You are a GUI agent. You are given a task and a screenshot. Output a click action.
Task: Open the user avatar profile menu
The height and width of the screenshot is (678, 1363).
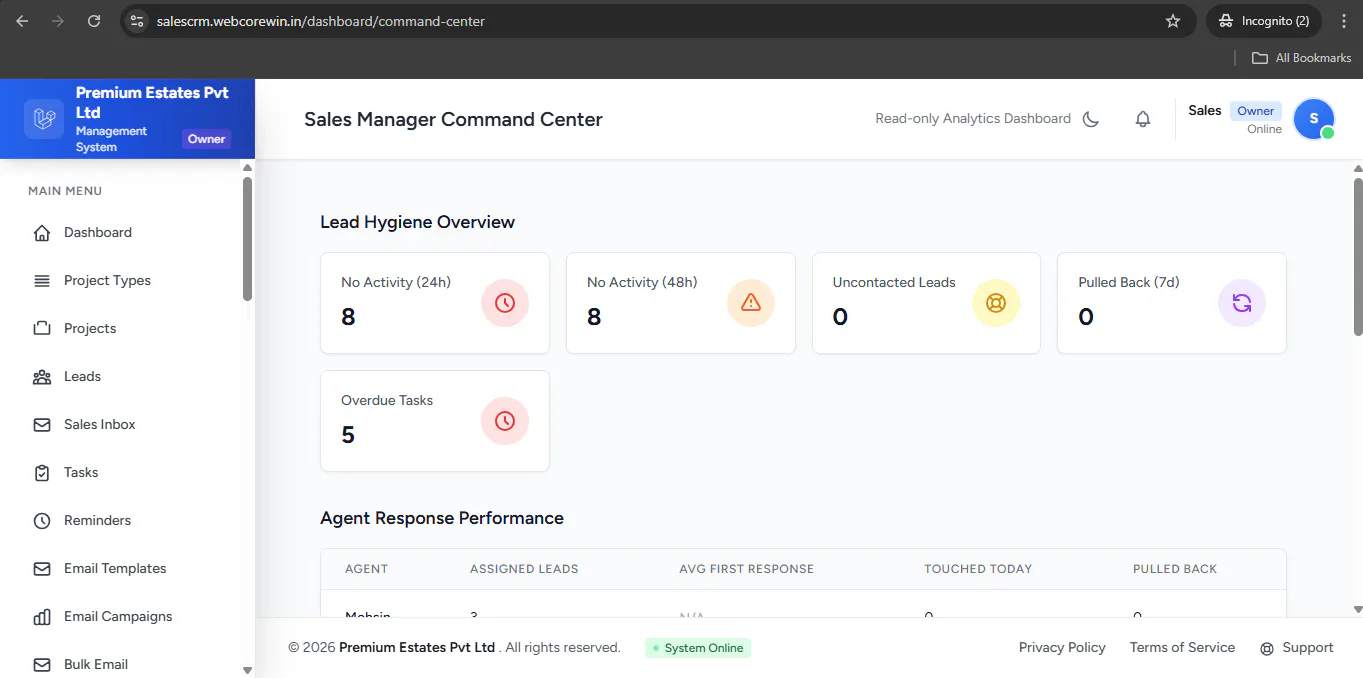[x=1313, y=119]
